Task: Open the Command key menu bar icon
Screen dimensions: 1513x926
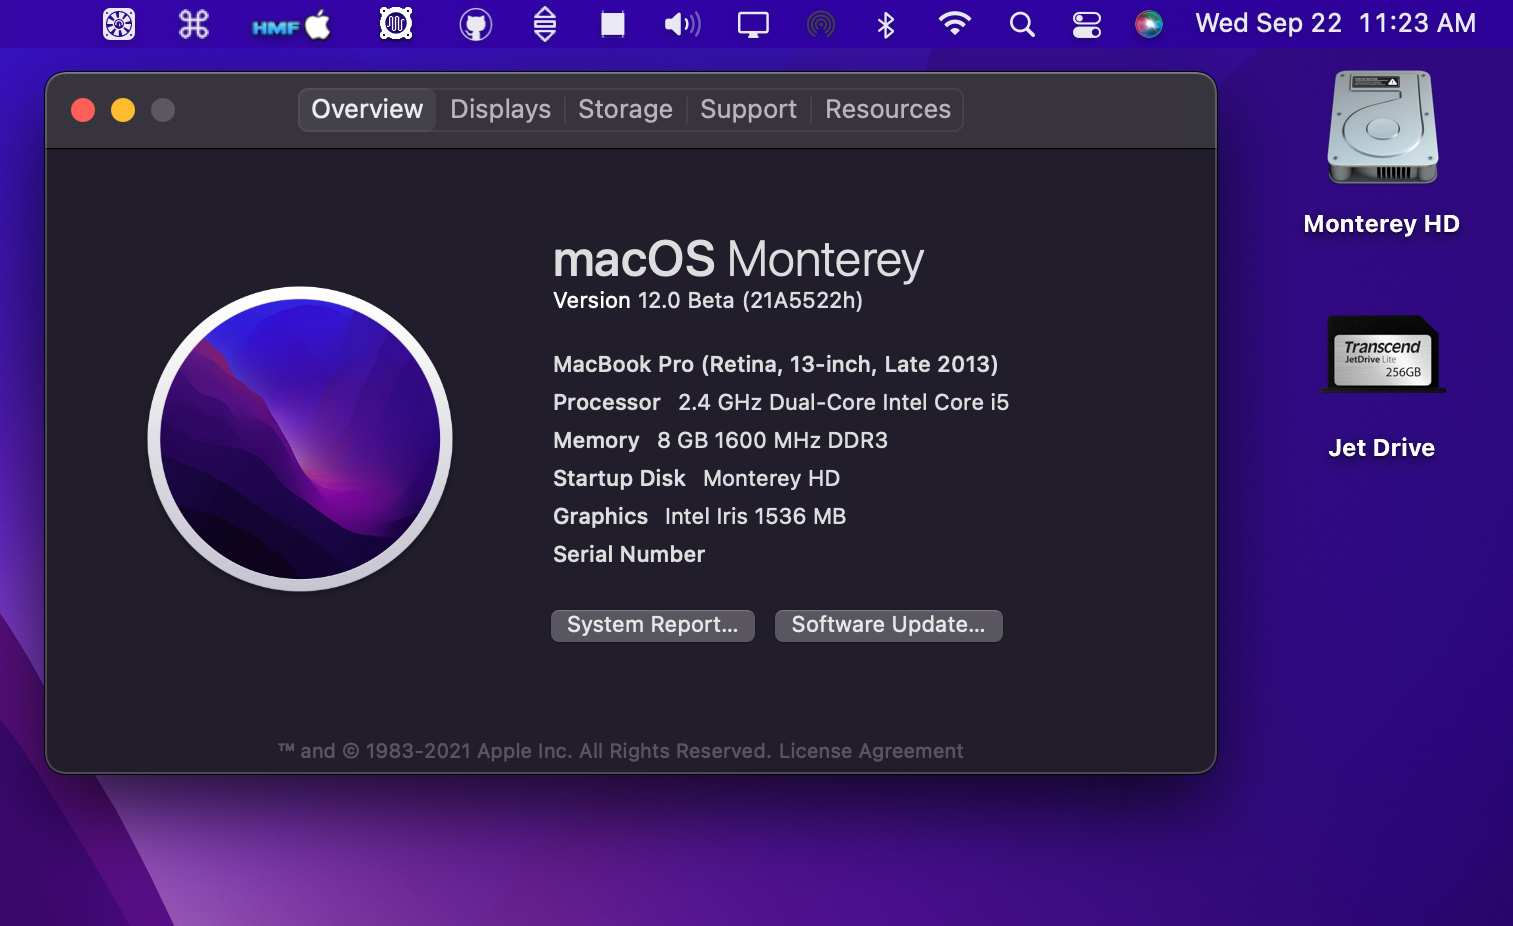Action: pos(193,24)
